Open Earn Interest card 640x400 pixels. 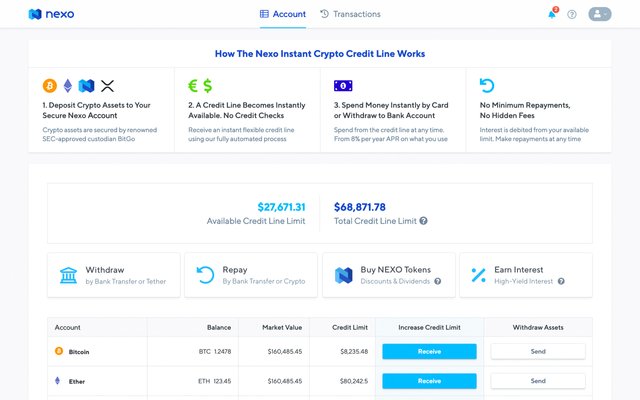(x=526, y=275)
